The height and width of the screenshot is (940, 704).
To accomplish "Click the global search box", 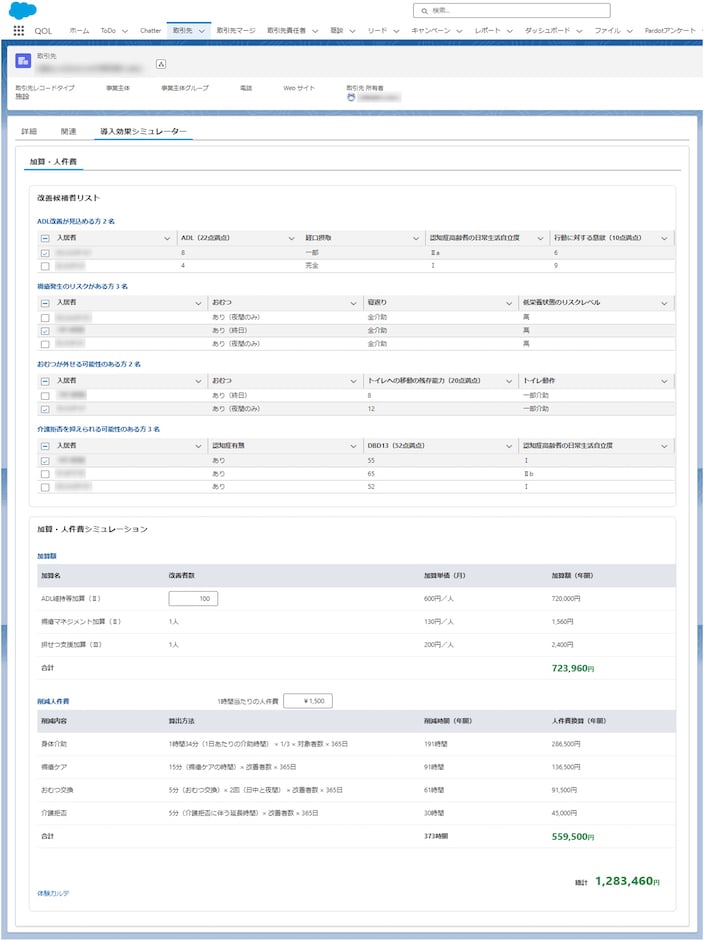I will [x=512, y=11].
